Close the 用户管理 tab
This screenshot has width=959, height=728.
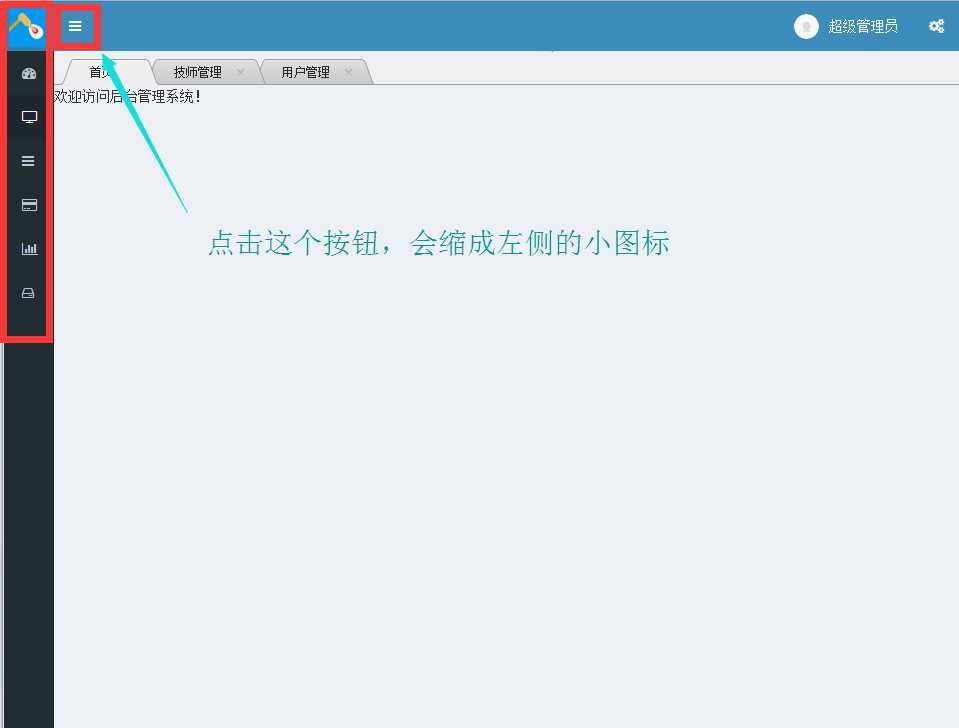[348, 72]
